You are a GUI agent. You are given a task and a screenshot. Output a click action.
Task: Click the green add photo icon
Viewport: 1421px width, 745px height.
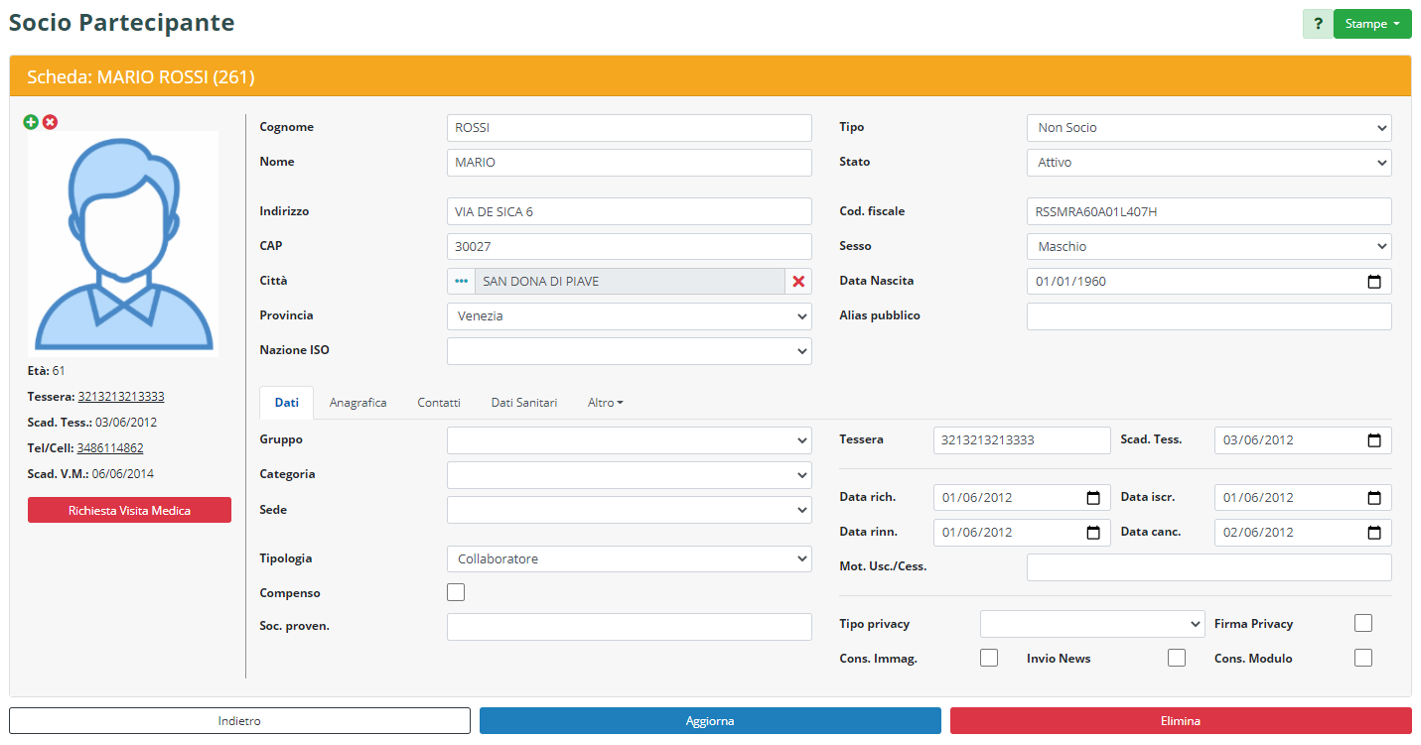(x=31, y=122)
